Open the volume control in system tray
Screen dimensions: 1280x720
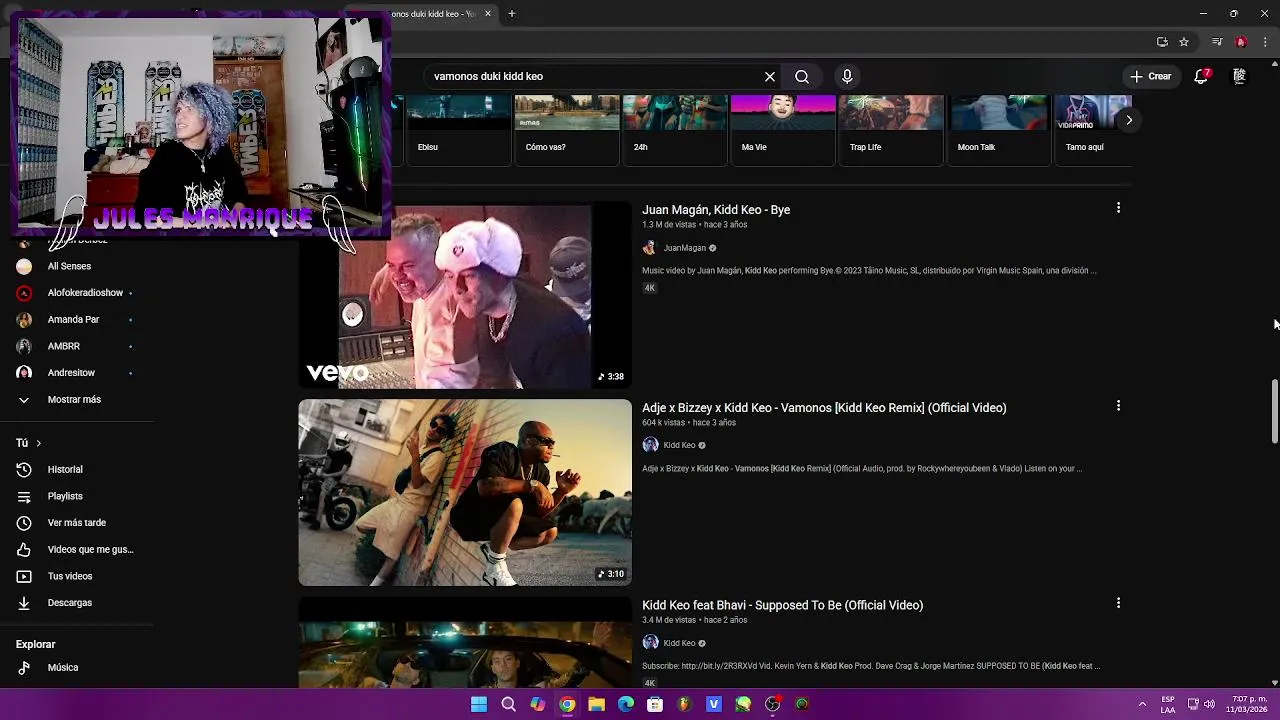coord(1210,704)
